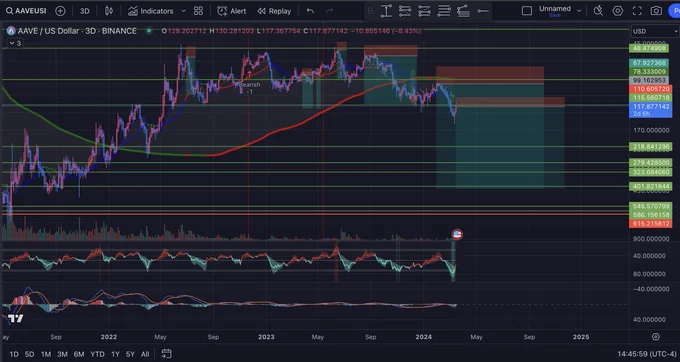The height and width of the screenshot is (362, 680).
Task: Select the red 110.605720 price label
Action: (x=651, y=89)
